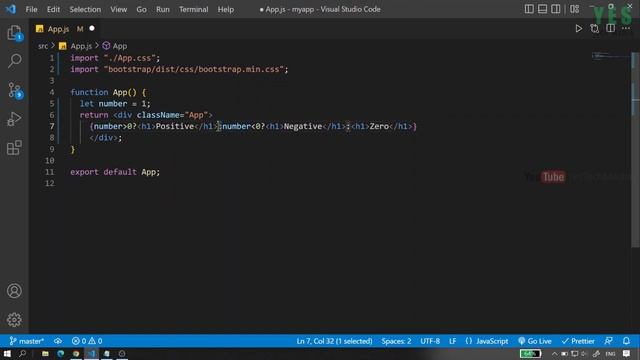The image size is (640, 360).
Task: Click the word Negative in line 7
Action: [x=303, y=126]
